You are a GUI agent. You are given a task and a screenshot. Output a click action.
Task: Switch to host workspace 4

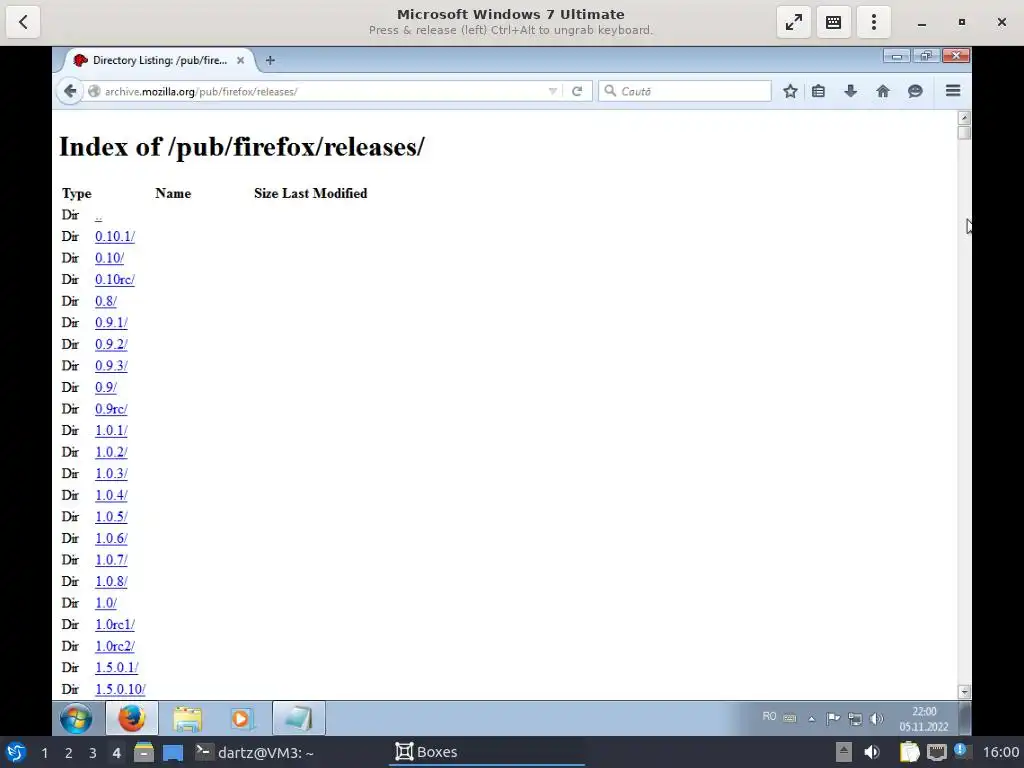116,752
